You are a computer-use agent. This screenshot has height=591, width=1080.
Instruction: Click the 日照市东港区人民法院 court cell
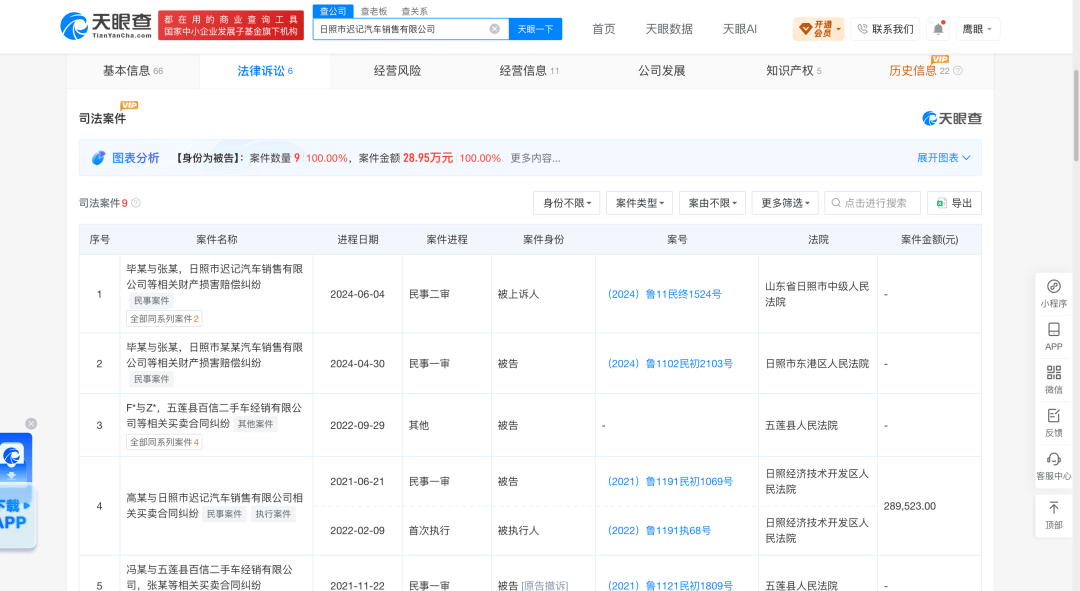pyautogui.click(x=817, y=364)
